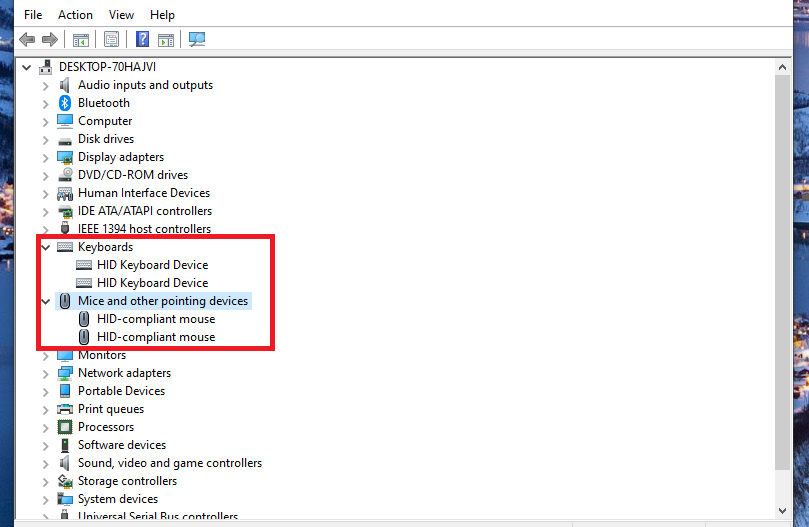Click the Back arrow toolbar icon
809x527 pixels.
pyautogui.click(x=27, y=39)
